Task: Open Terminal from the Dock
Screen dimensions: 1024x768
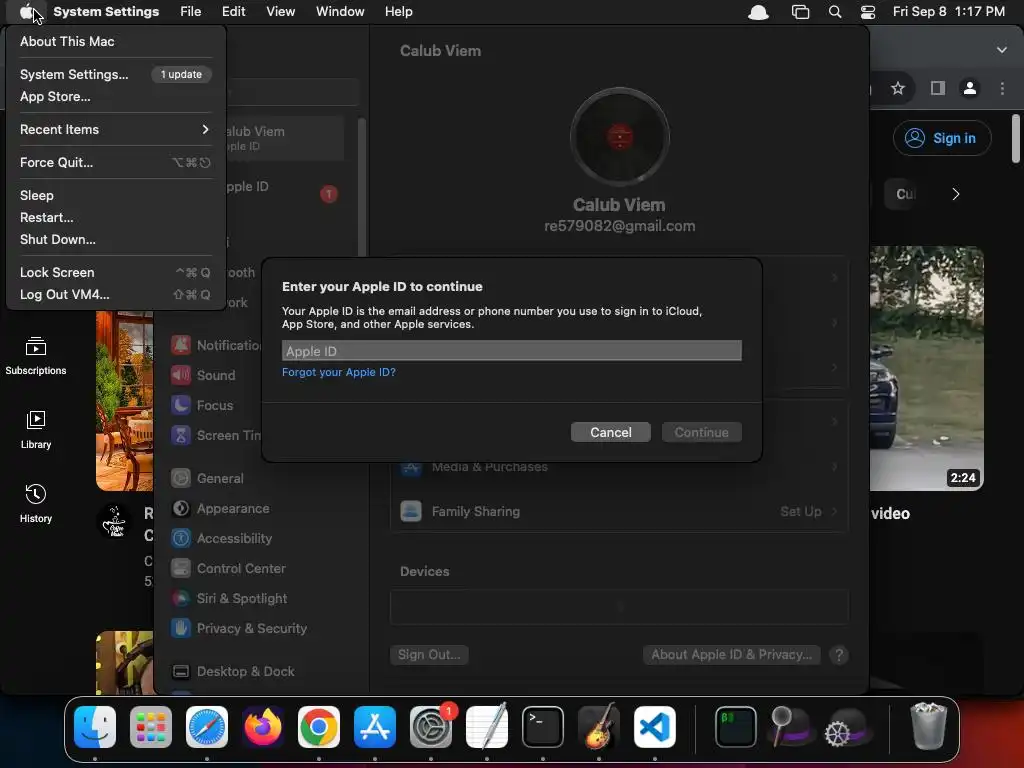Action: point(543,727)
